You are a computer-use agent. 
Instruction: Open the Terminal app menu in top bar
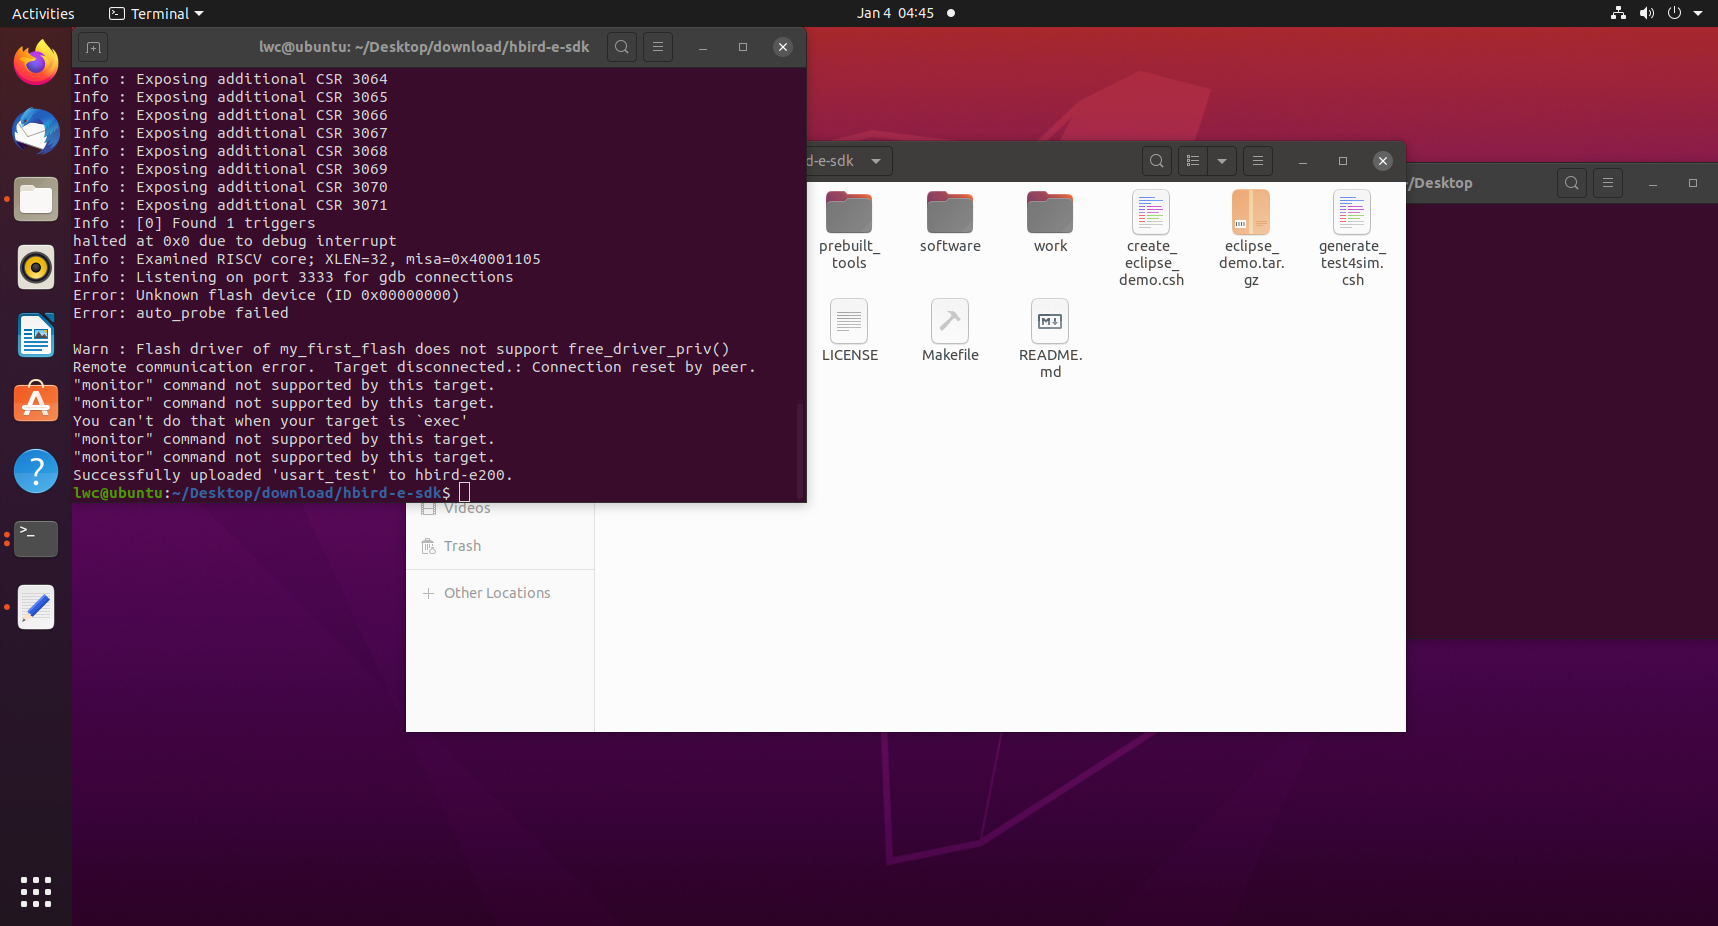pos(156,13)
